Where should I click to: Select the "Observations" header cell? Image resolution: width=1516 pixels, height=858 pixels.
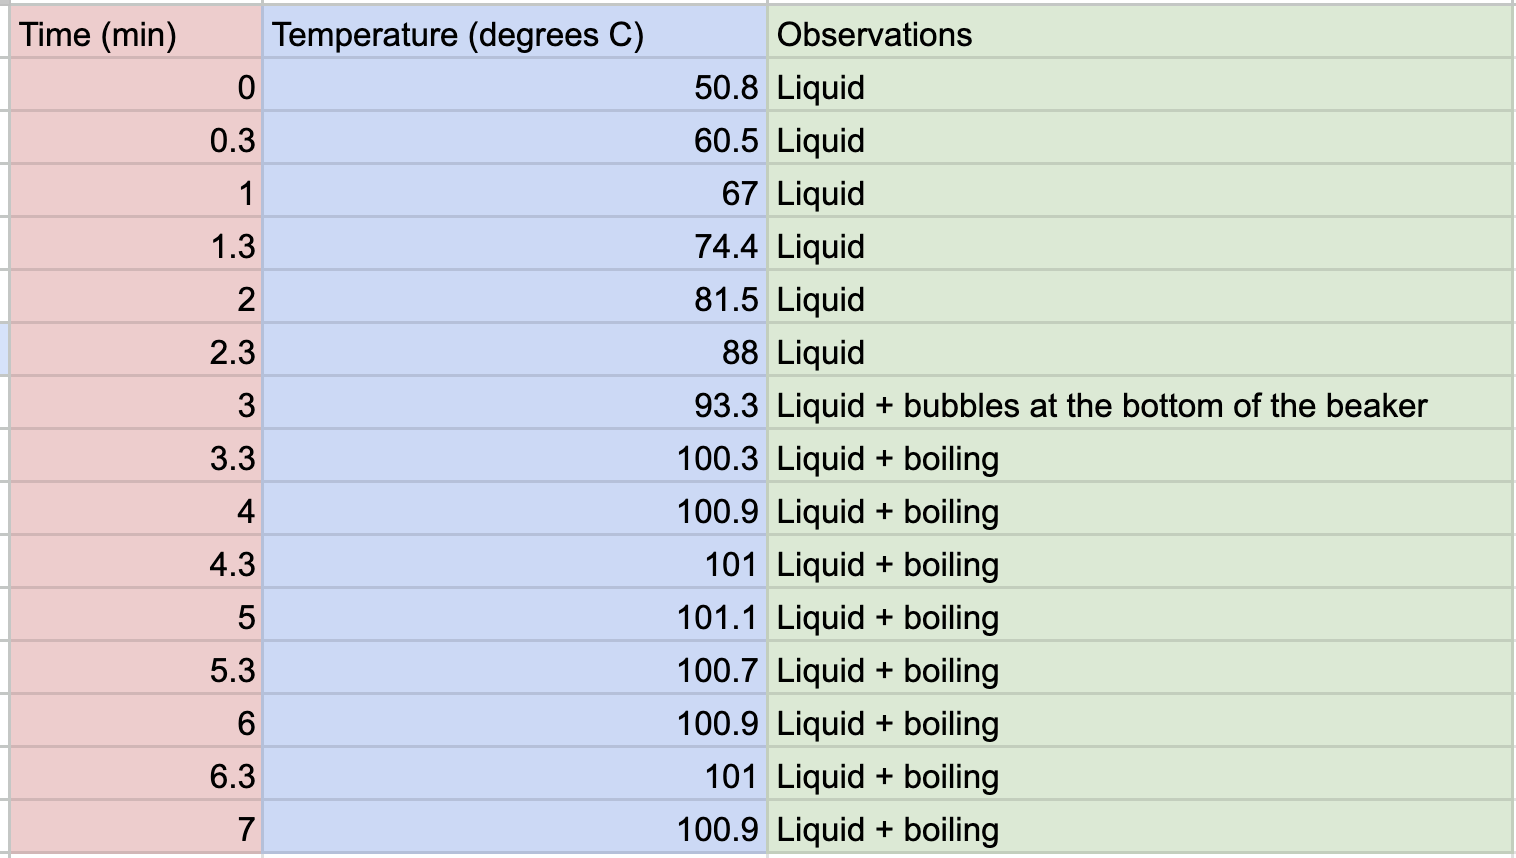pyautogui.click(x=1139, y=35)
